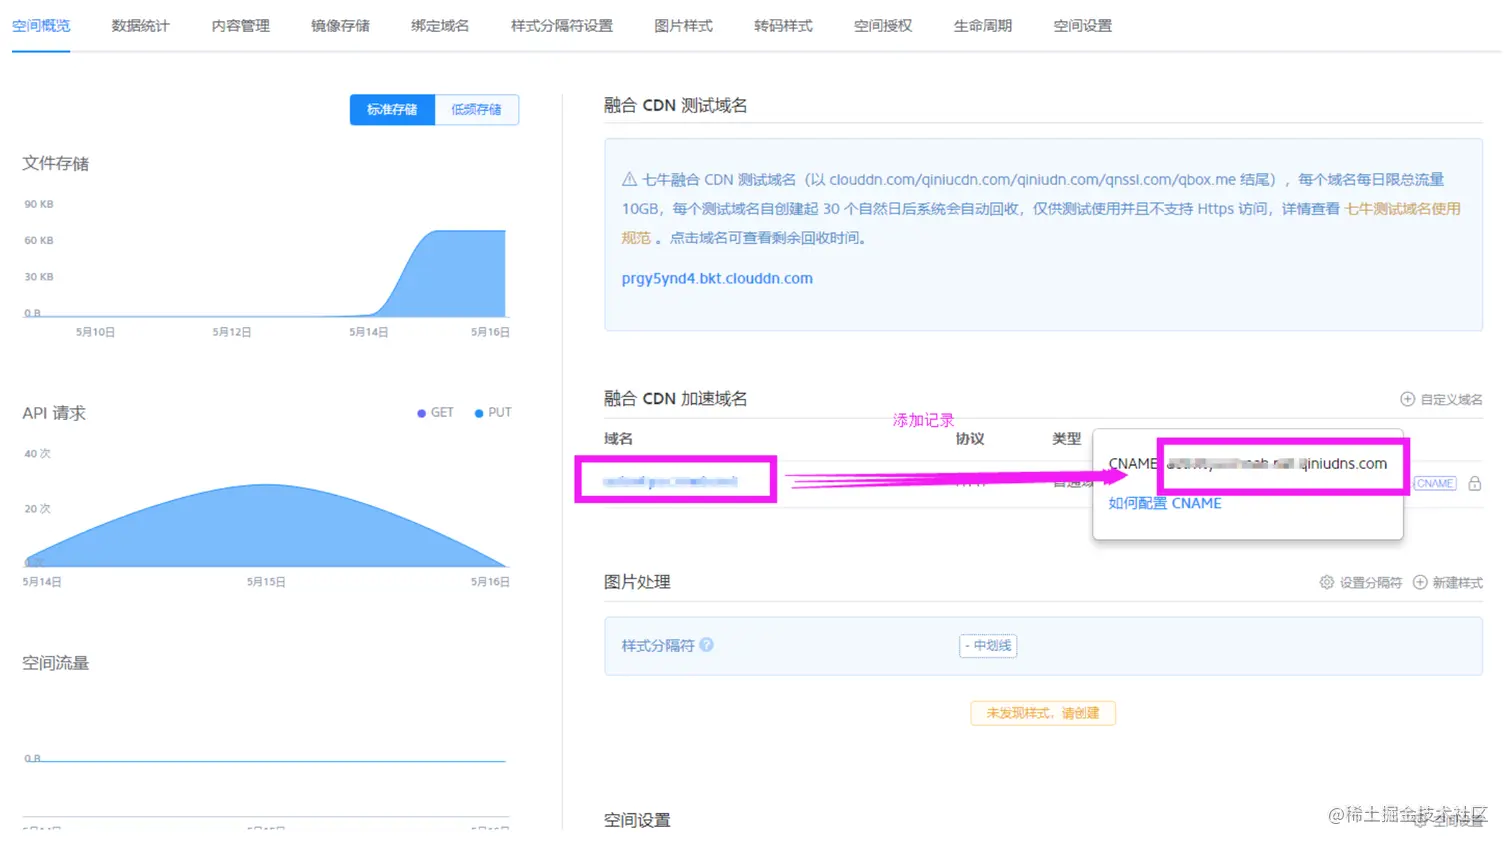Select the 样式分隔符设置 tab

point(562,26)
